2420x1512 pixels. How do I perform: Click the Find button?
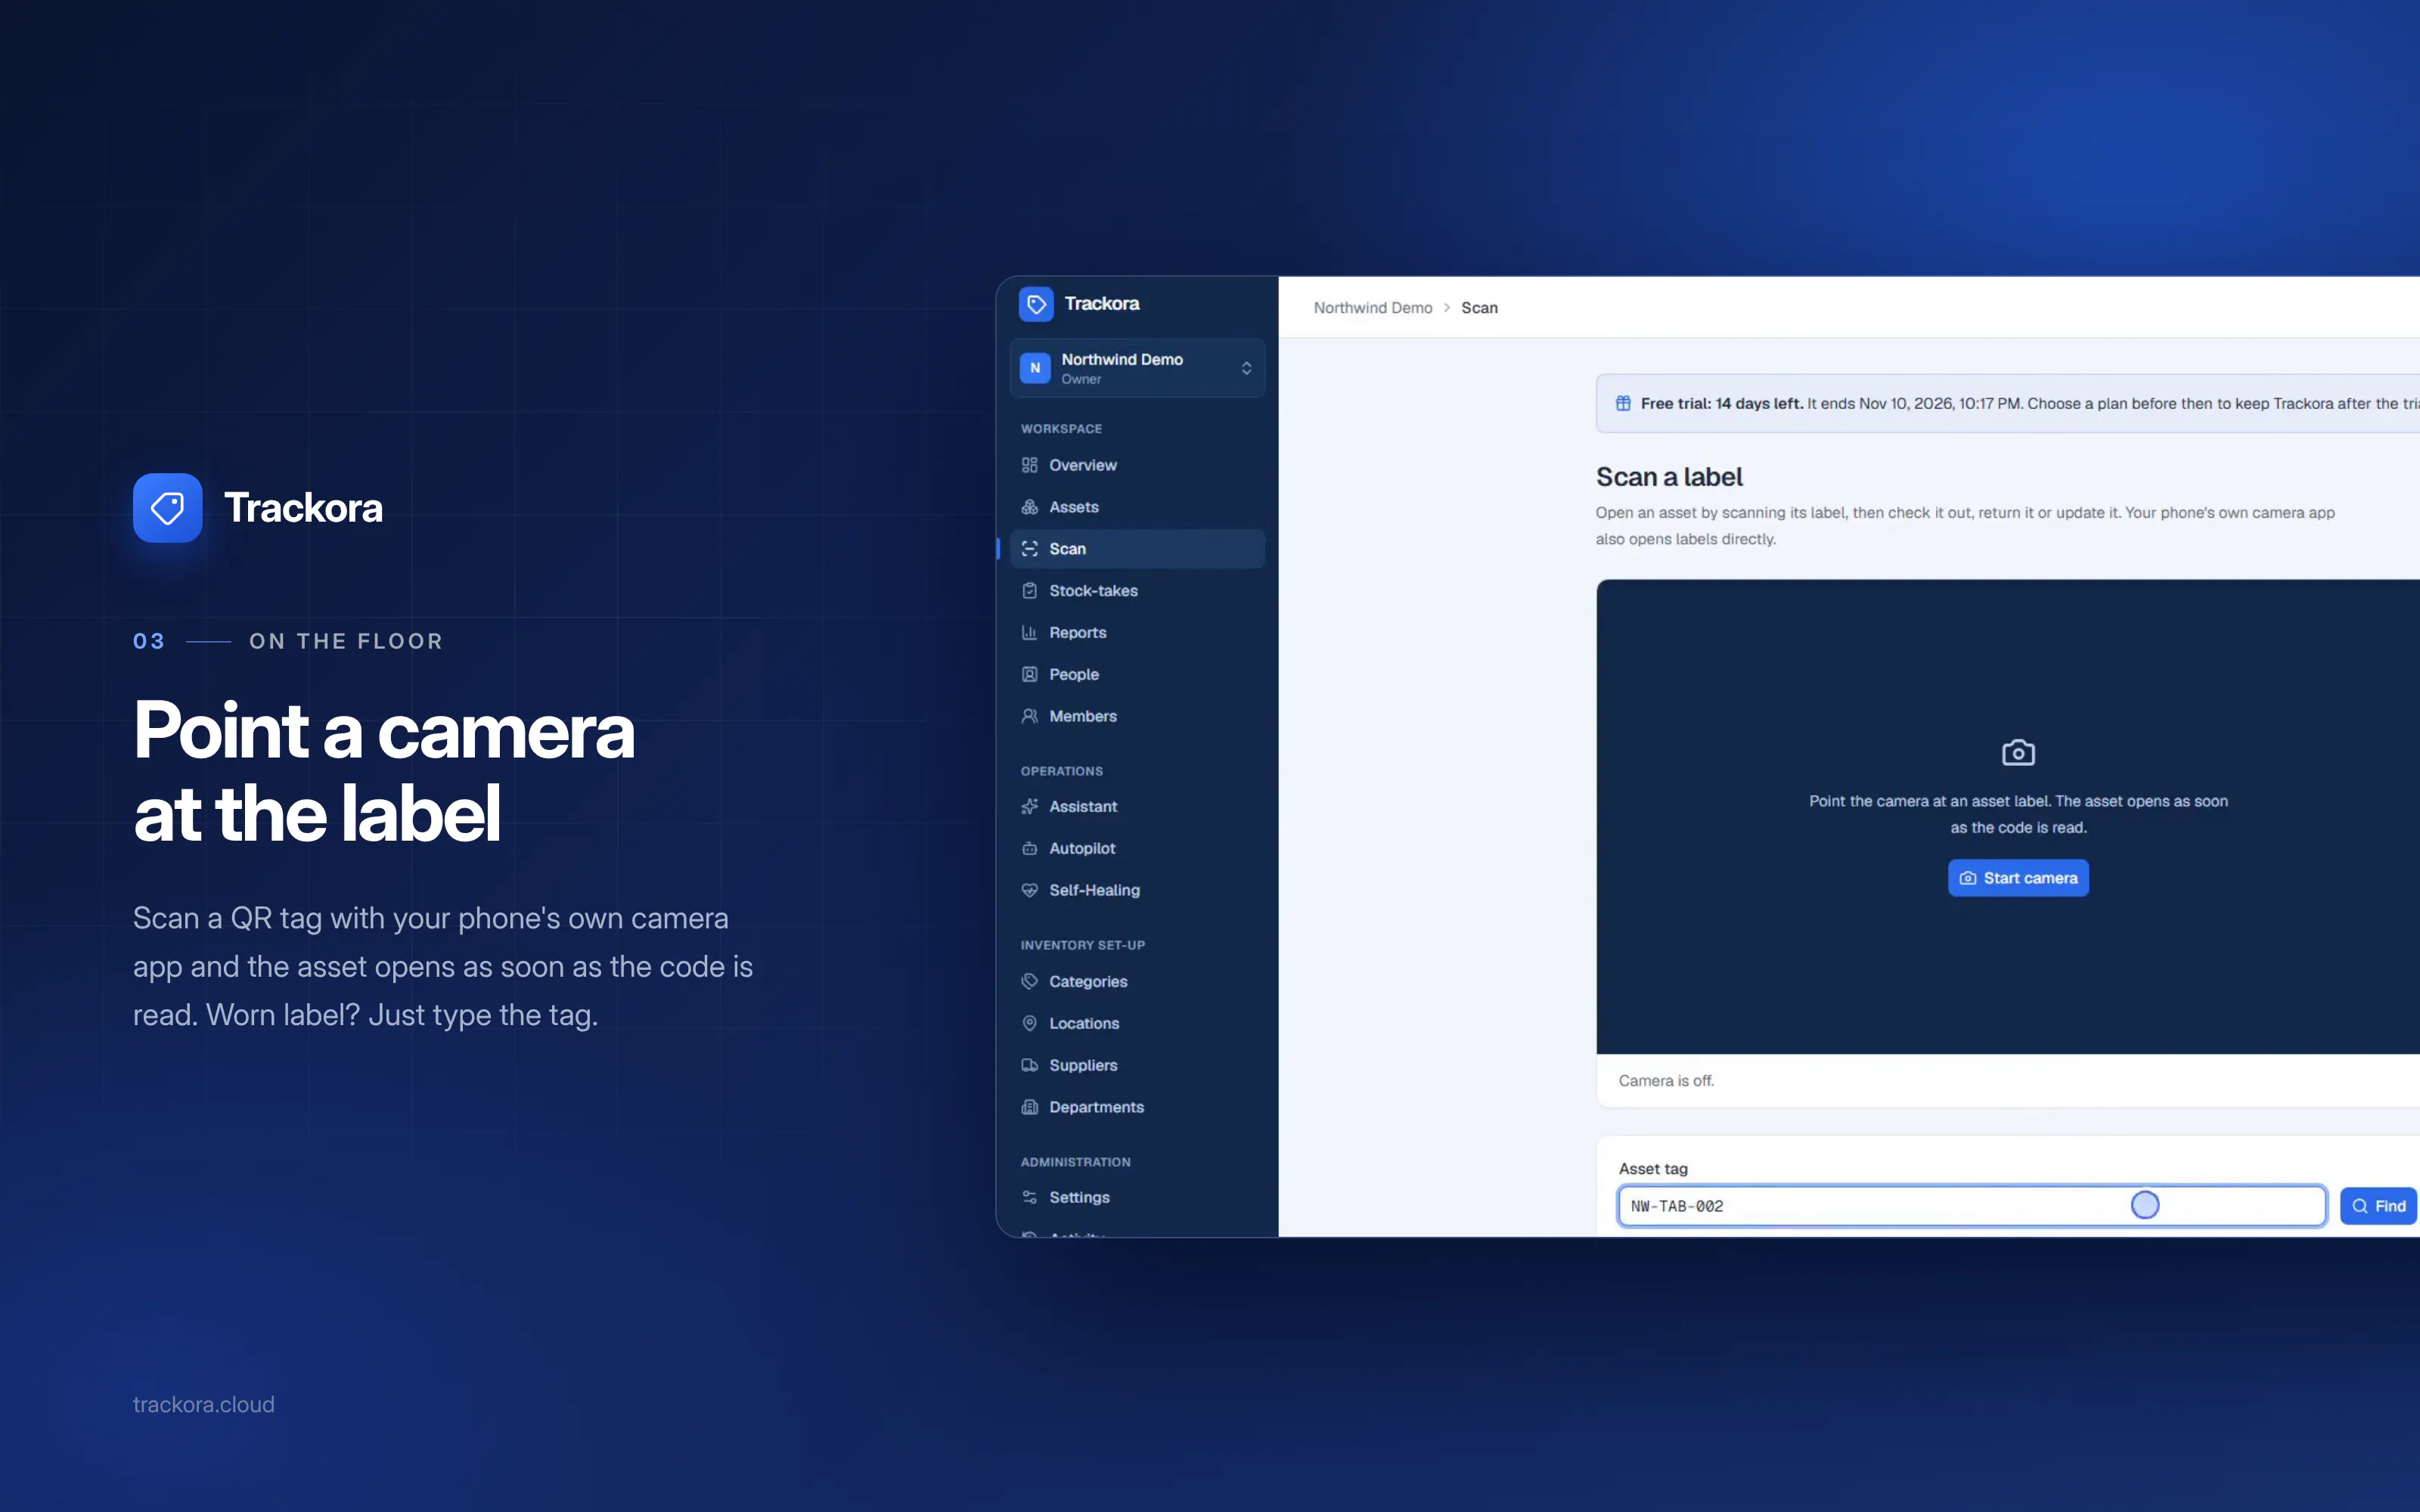[2379, 1206]
